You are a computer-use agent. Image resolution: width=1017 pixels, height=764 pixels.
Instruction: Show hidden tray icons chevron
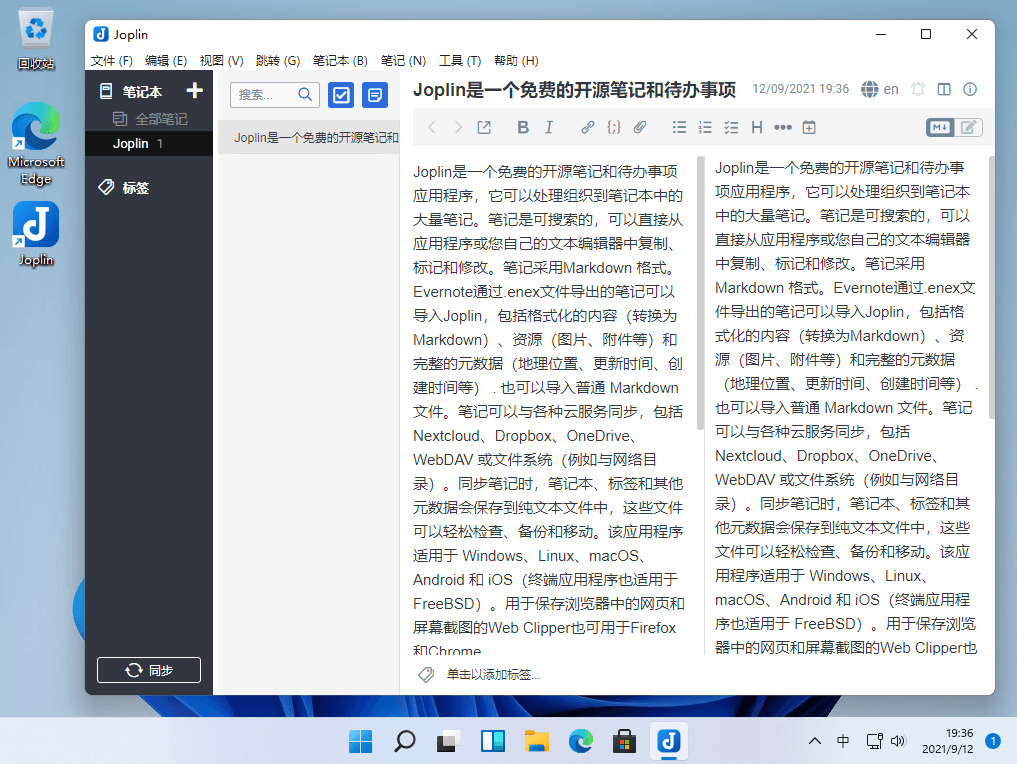[x=815, y=741]
